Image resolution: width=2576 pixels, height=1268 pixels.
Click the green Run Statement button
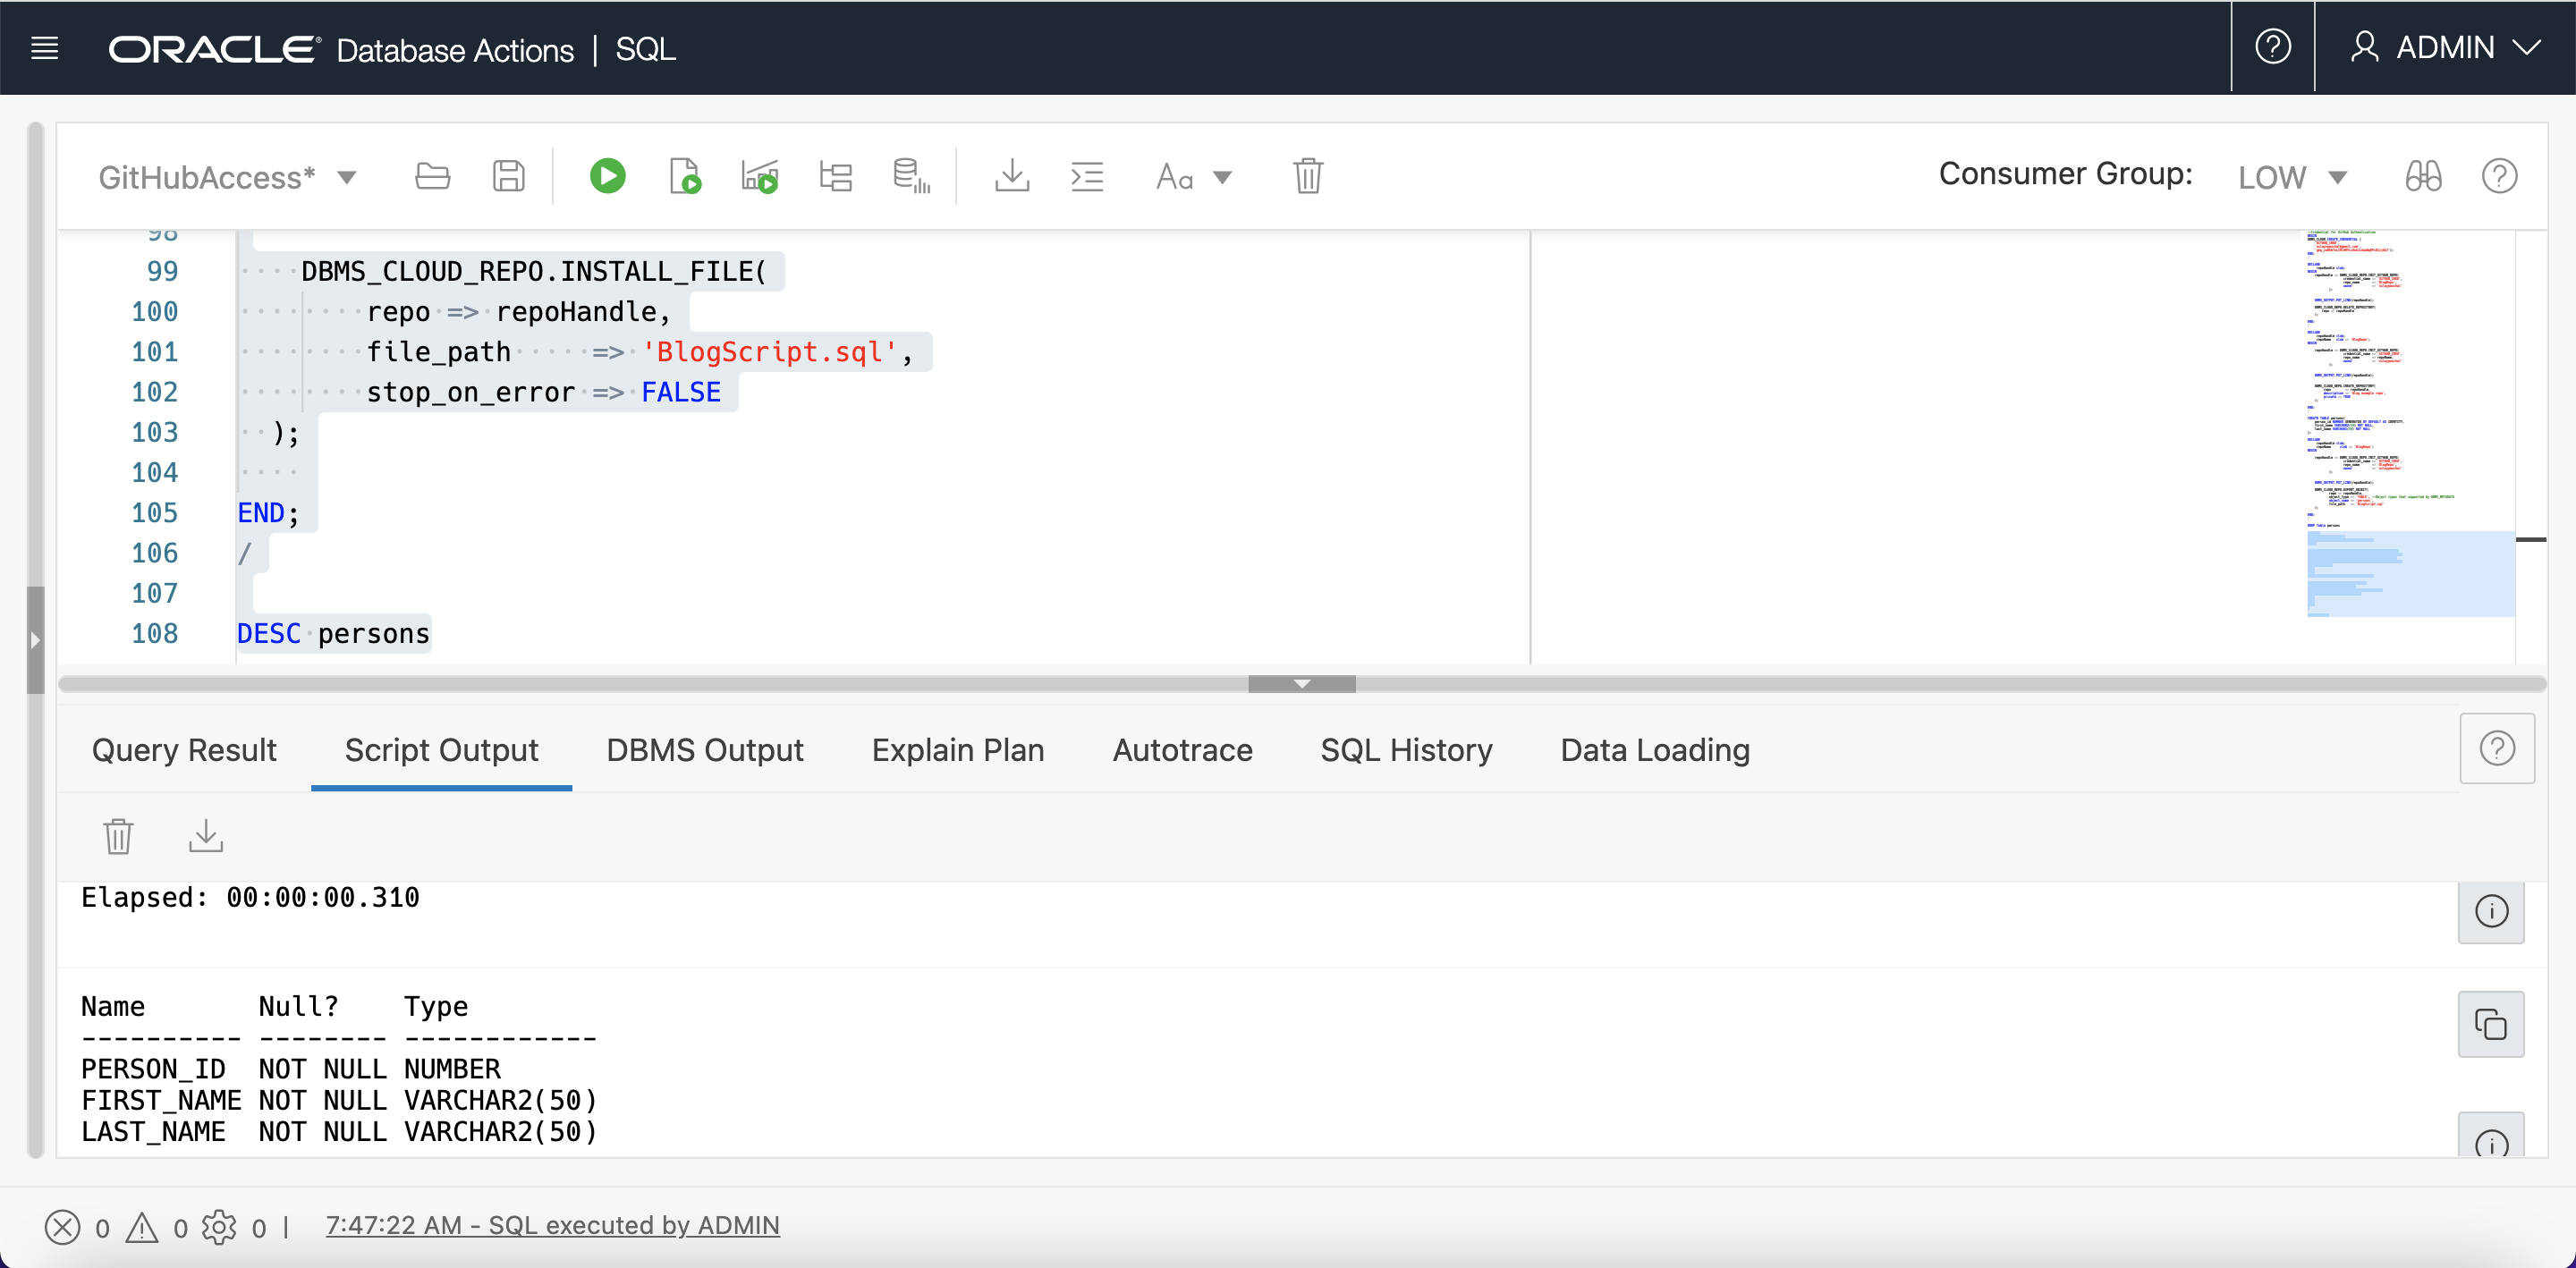[607, 176]
